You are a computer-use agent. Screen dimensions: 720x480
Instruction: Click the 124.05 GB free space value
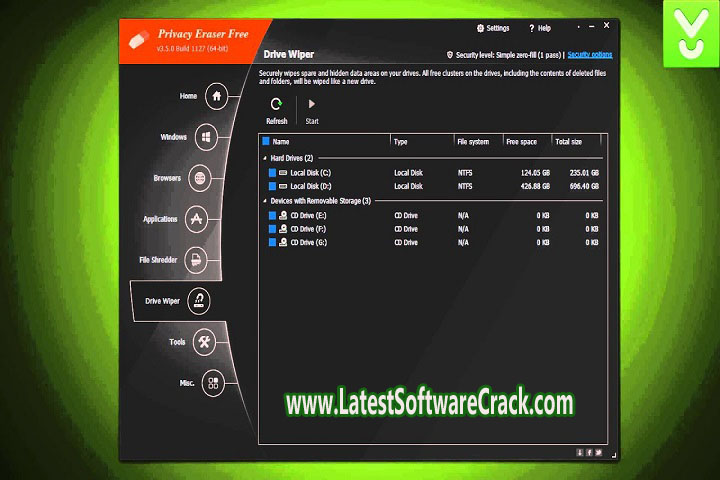pyautogui.click(x=535, y=173)
